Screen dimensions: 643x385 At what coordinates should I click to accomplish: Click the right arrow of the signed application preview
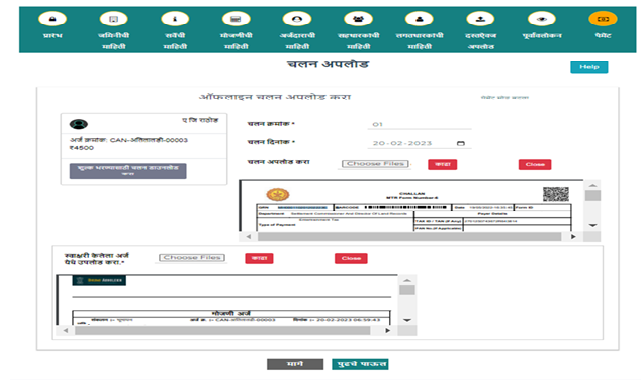point(388,330)
